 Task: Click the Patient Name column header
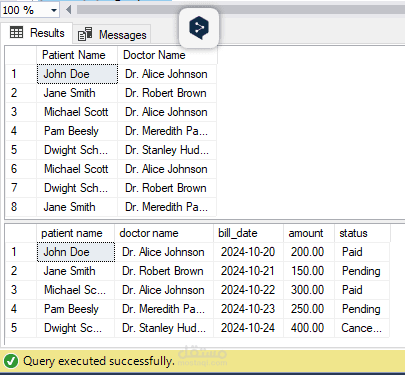click(77, 55)
